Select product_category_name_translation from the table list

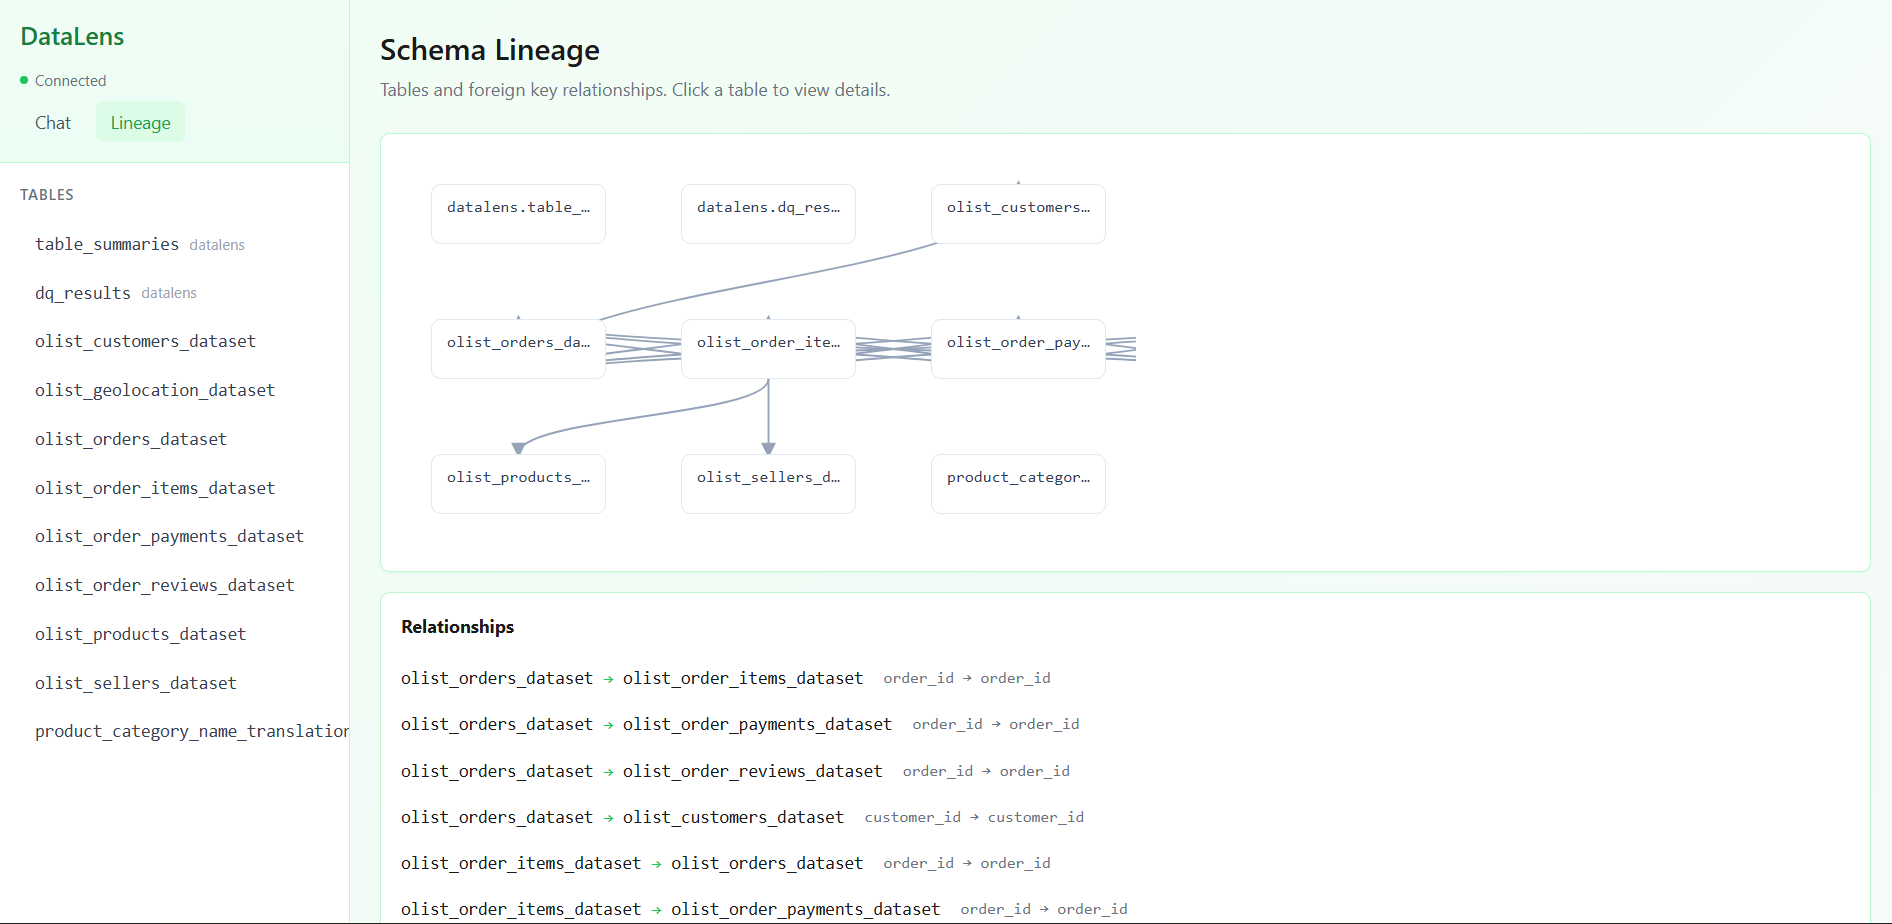click(190, 731)
